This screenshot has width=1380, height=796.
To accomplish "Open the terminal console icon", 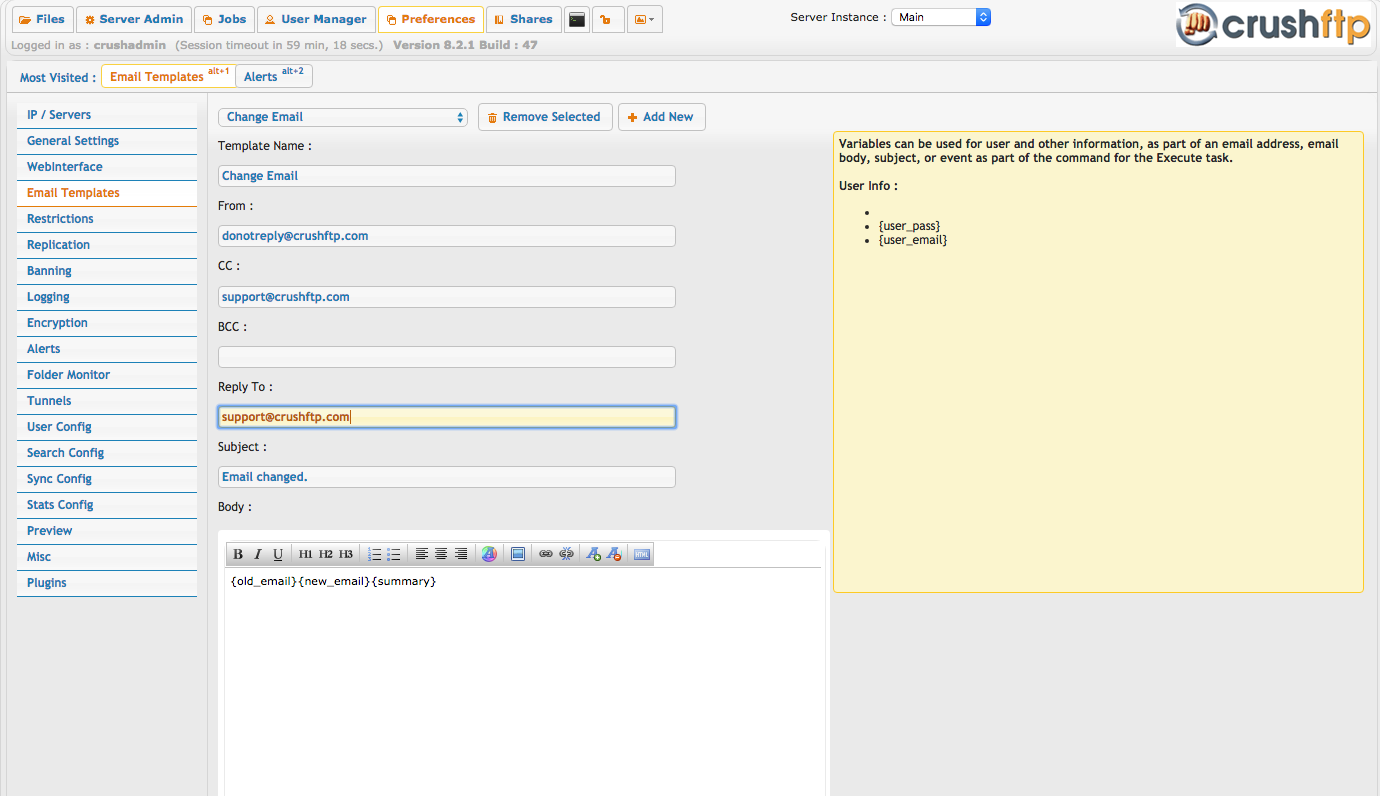I will point(576,19).
